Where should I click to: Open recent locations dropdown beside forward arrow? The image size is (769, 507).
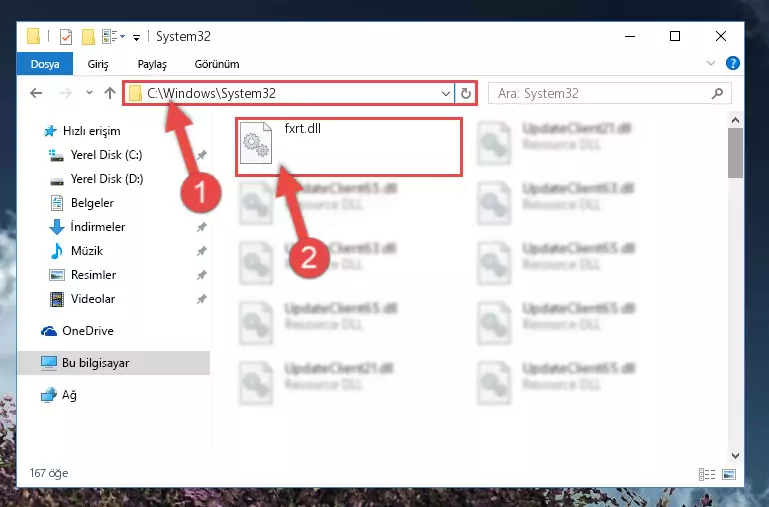(89, 93)
